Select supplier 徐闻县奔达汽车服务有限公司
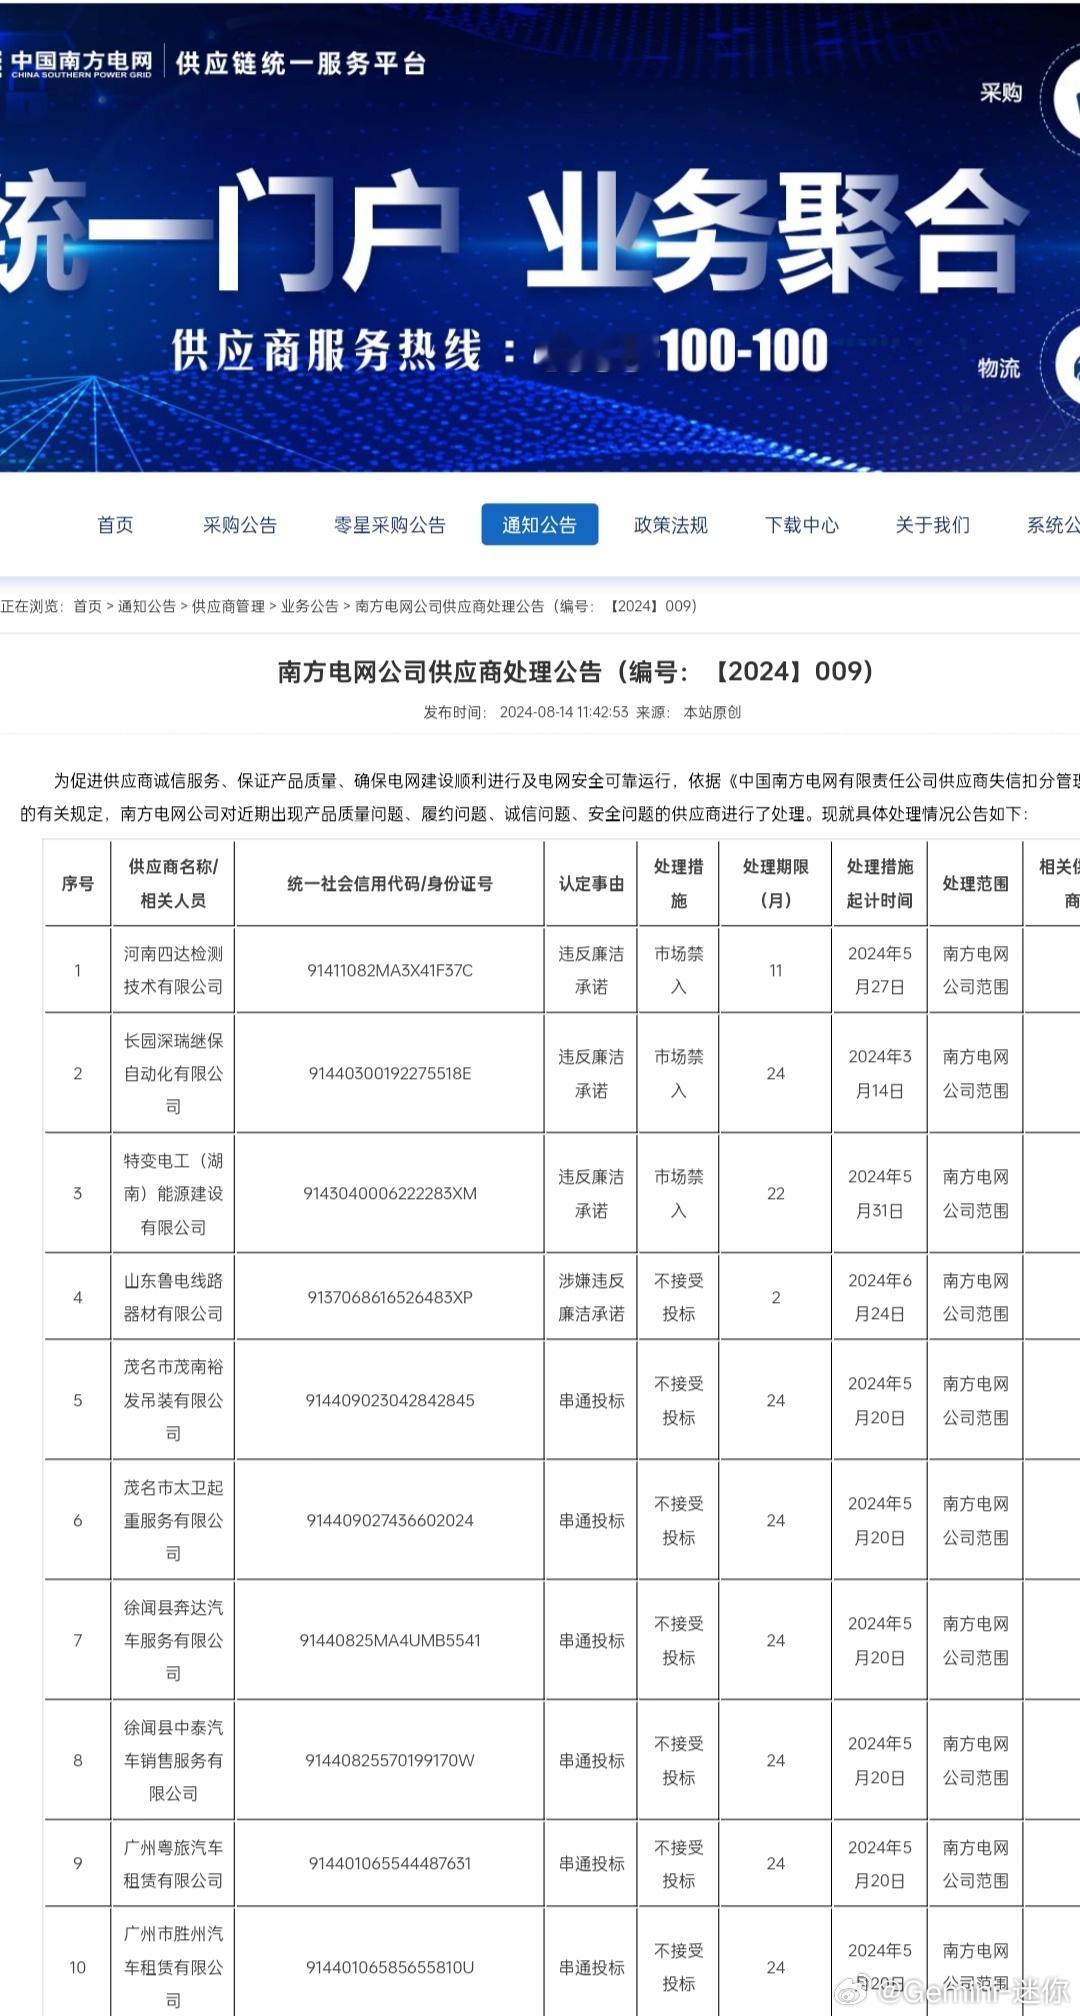Image resolution: width=1080 pixels, height=2016 pixels. (x=173, y=1640)
